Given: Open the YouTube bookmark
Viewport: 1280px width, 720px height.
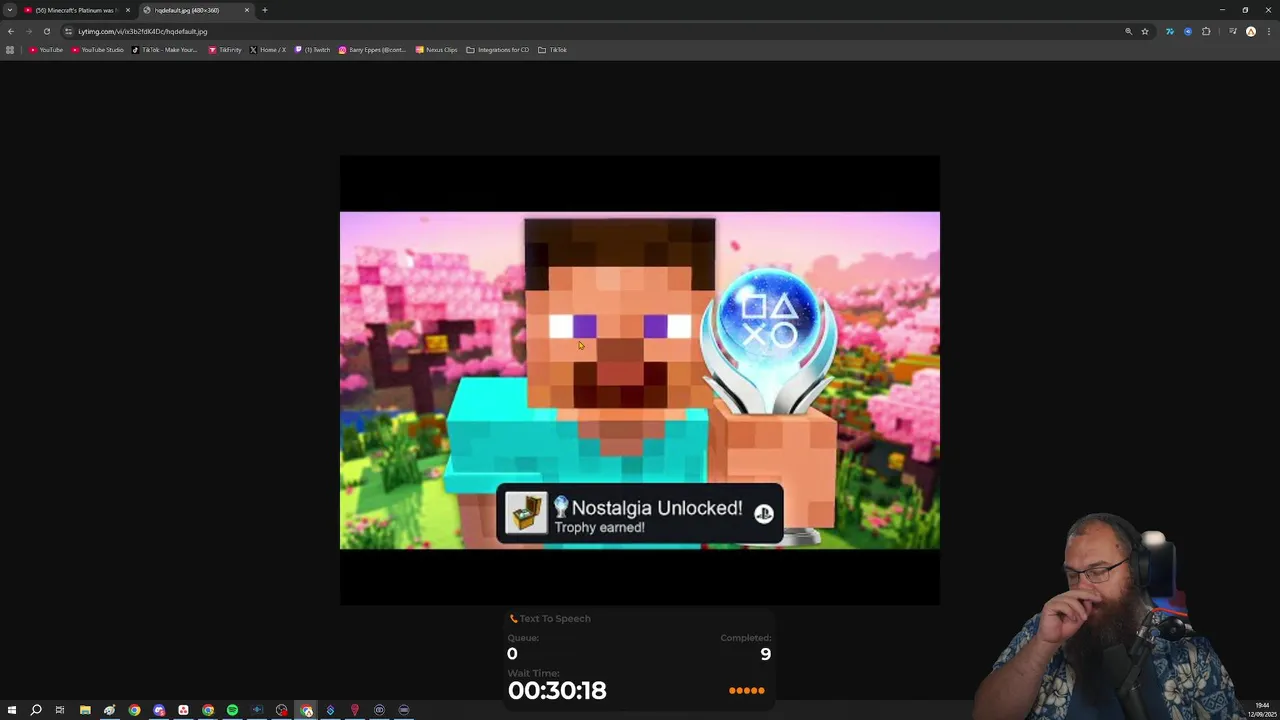Looking at the screenshot, I should click(x=46, y=50).
